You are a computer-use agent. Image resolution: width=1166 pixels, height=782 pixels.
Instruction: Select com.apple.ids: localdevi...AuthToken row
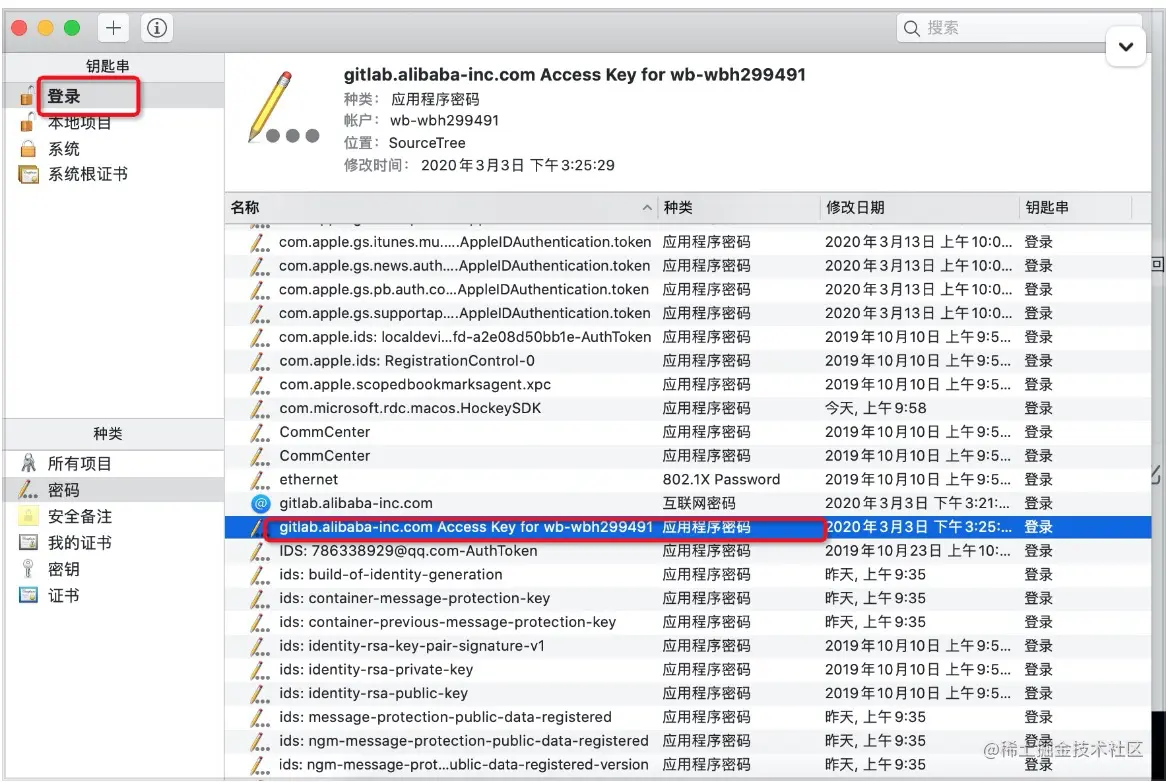pos(688,337)
